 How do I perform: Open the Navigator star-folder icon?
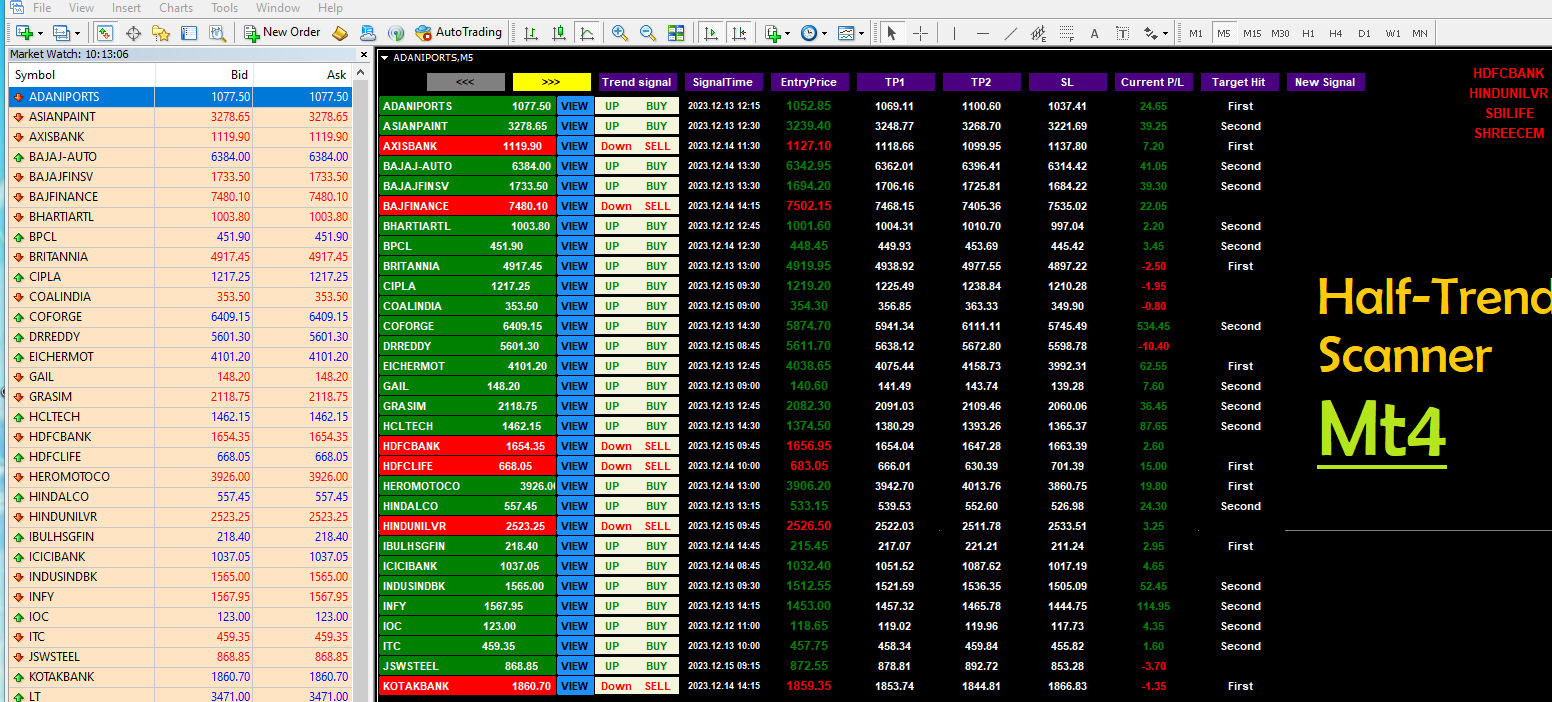160,33
